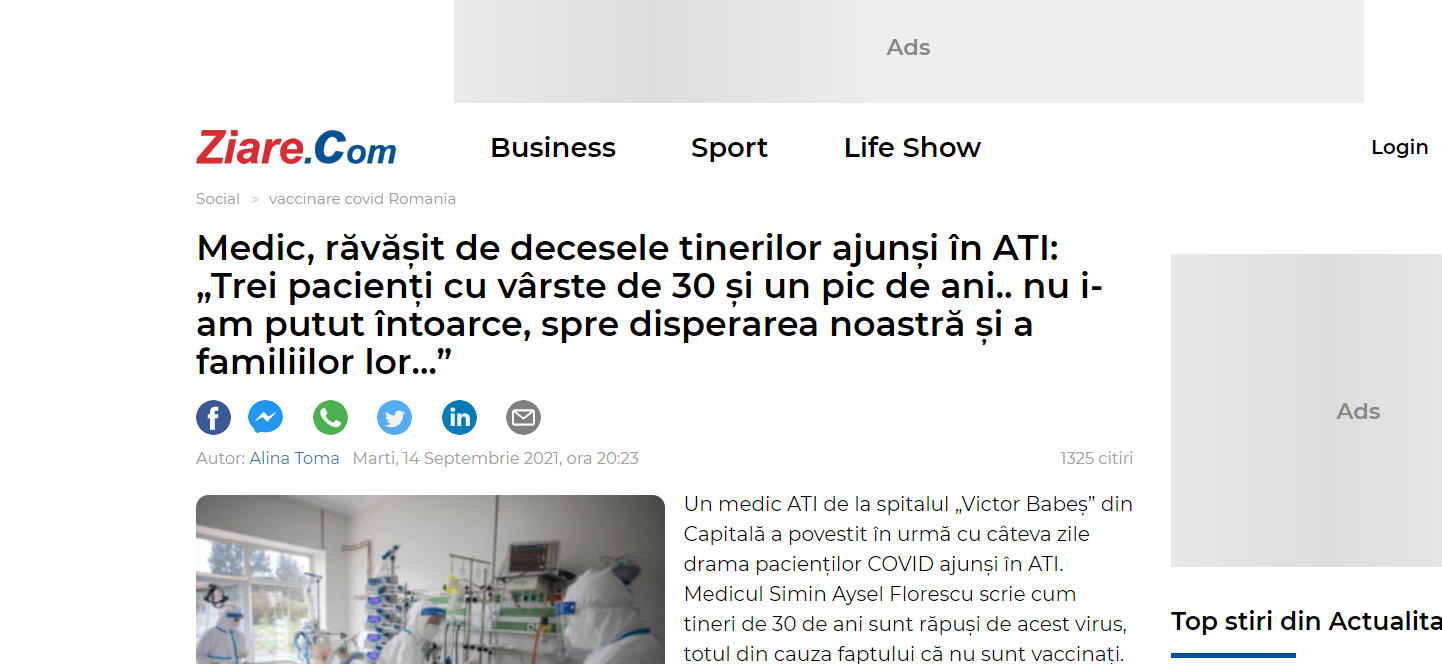The height and width of the screenshot is (664, 1442).
Task: Open the Life Show section
Action: tap(912, 147)
